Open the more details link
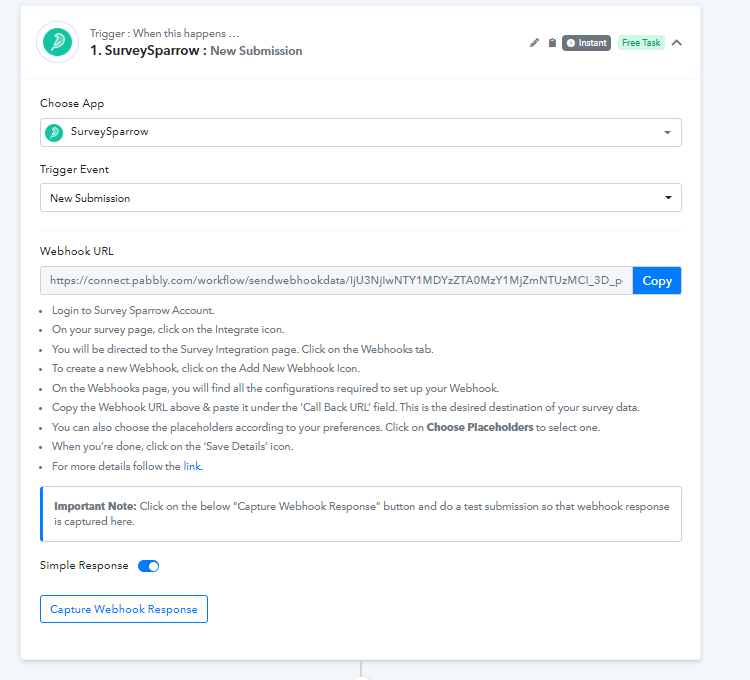This screenshot has width=750, height=680. pyautogui.click(x=192, y=466)
